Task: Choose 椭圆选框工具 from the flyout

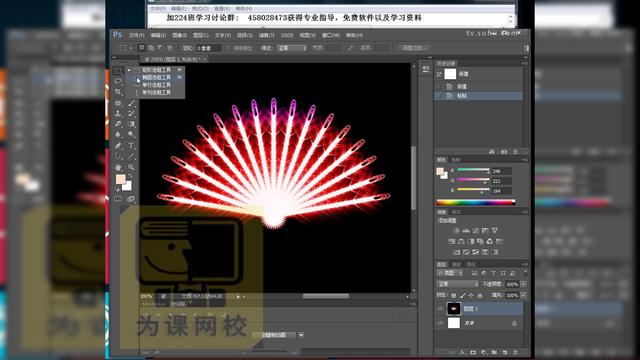Action: tap(156, 78)
